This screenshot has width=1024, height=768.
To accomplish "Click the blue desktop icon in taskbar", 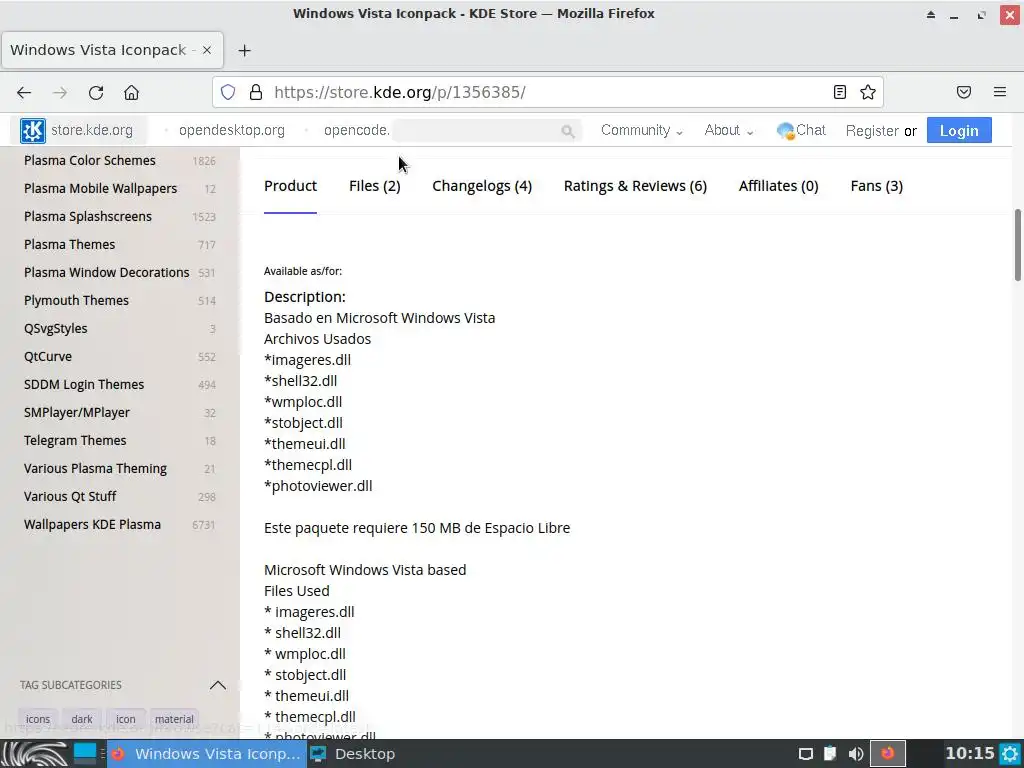I will pos(85,754).
